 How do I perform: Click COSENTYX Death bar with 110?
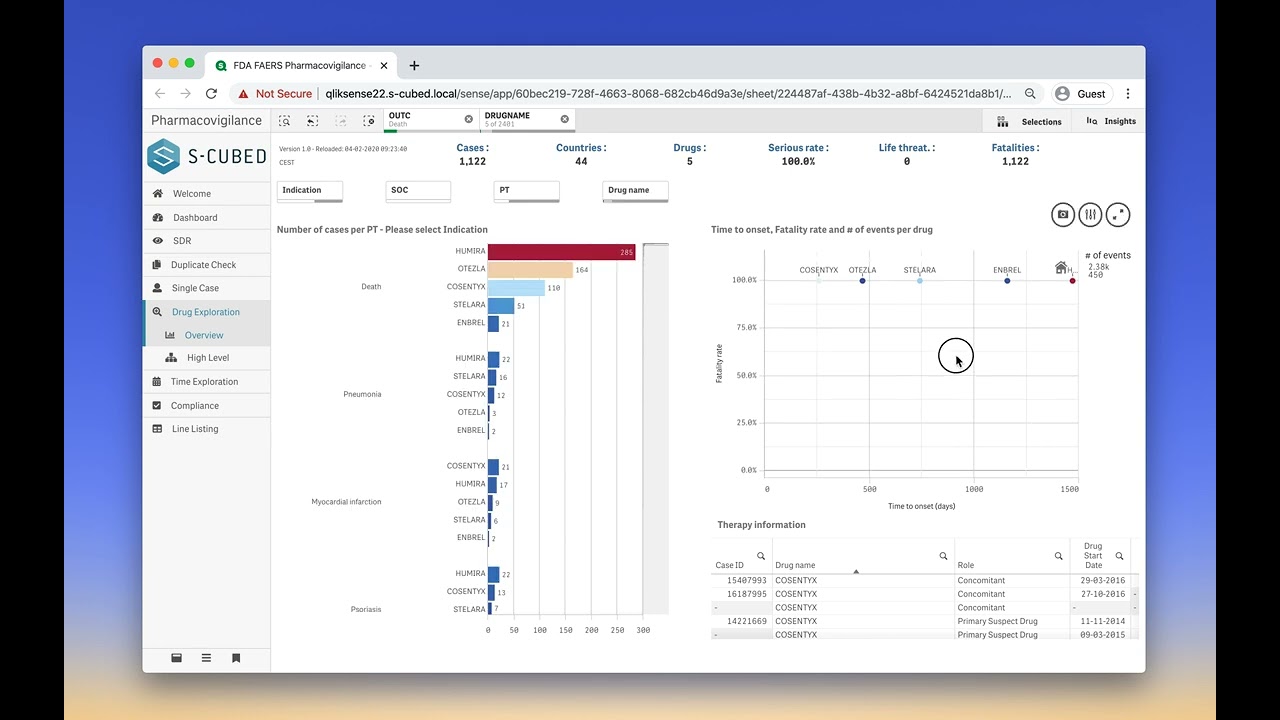coord(516,288)
